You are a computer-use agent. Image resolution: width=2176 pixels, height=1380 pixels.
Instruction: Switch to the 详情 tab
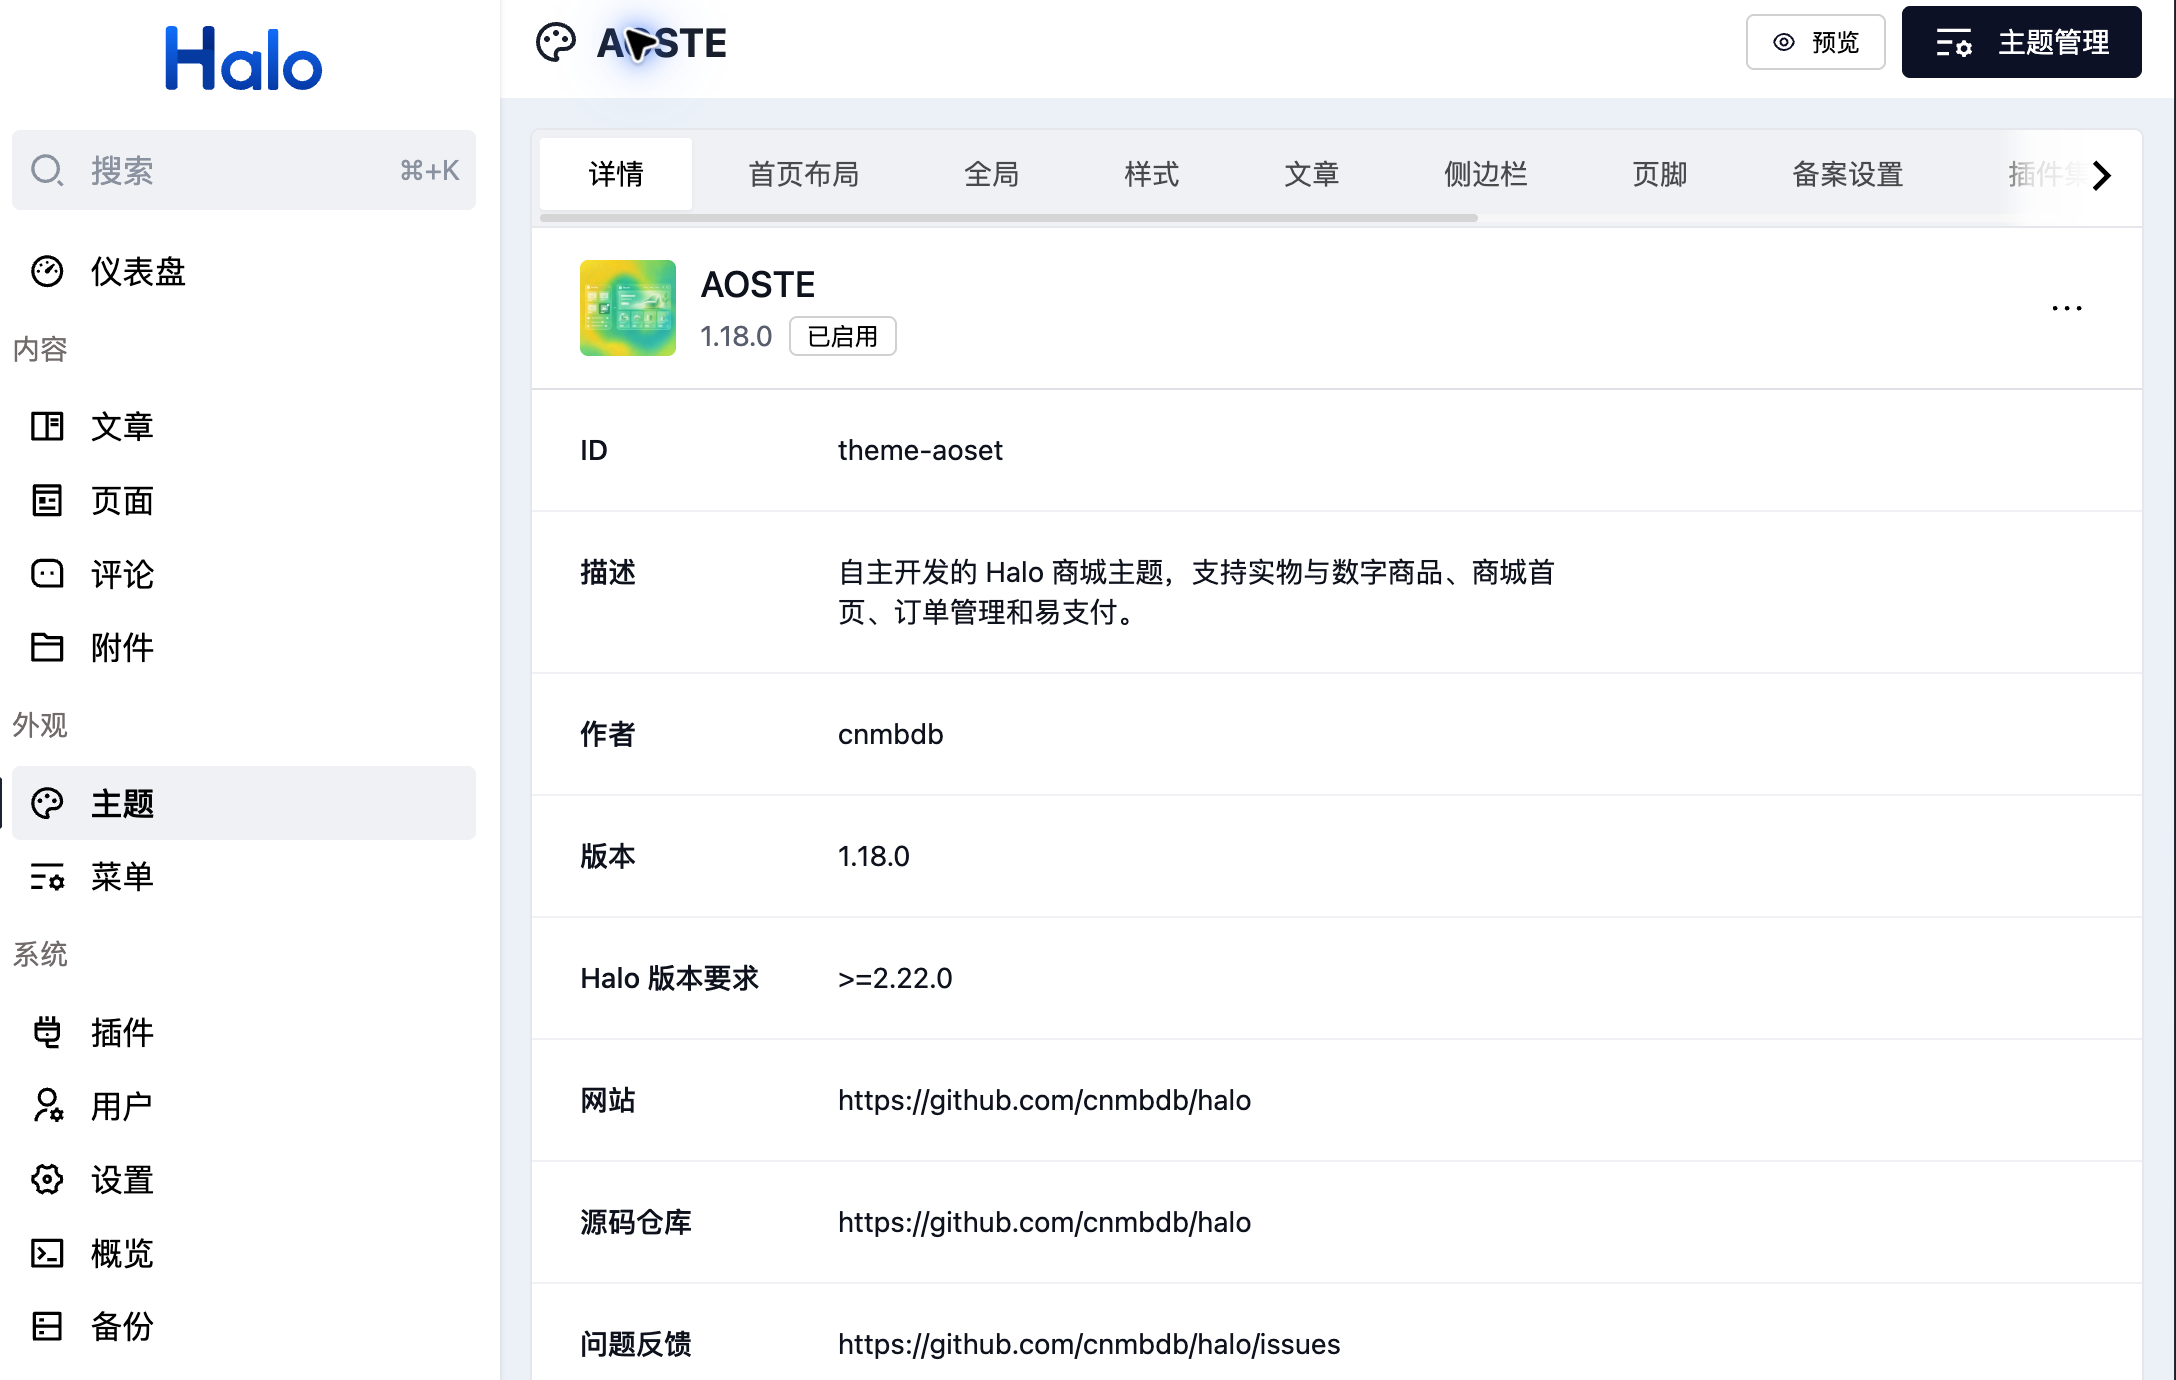[616, 174]
